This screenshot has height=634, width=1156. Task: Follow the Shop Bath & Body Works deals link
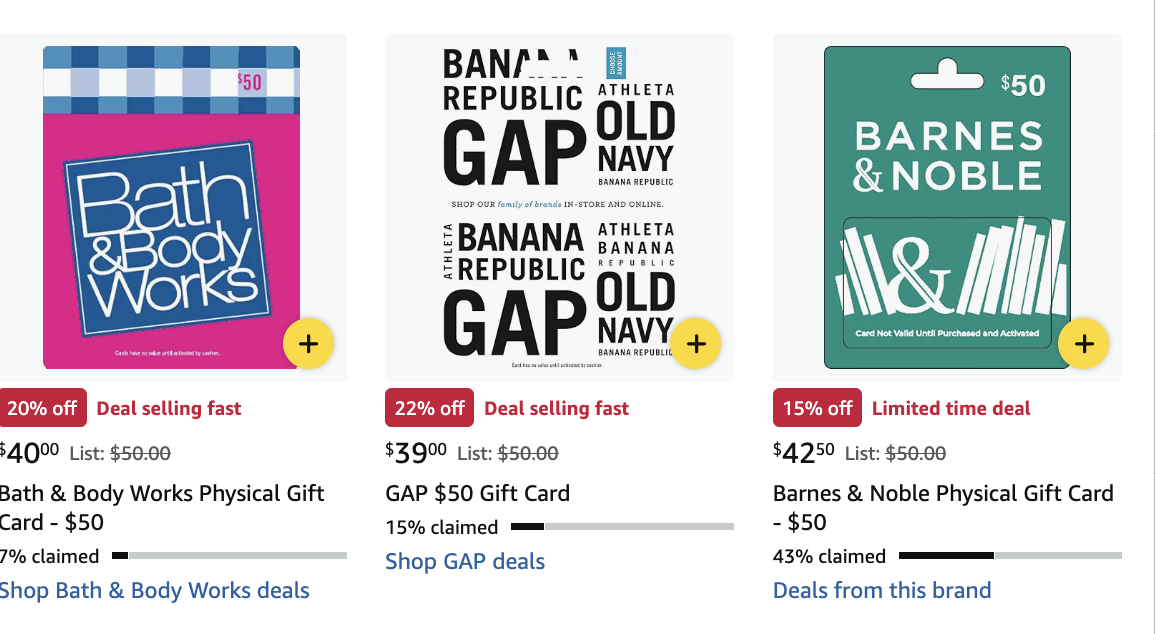point(154,591)
